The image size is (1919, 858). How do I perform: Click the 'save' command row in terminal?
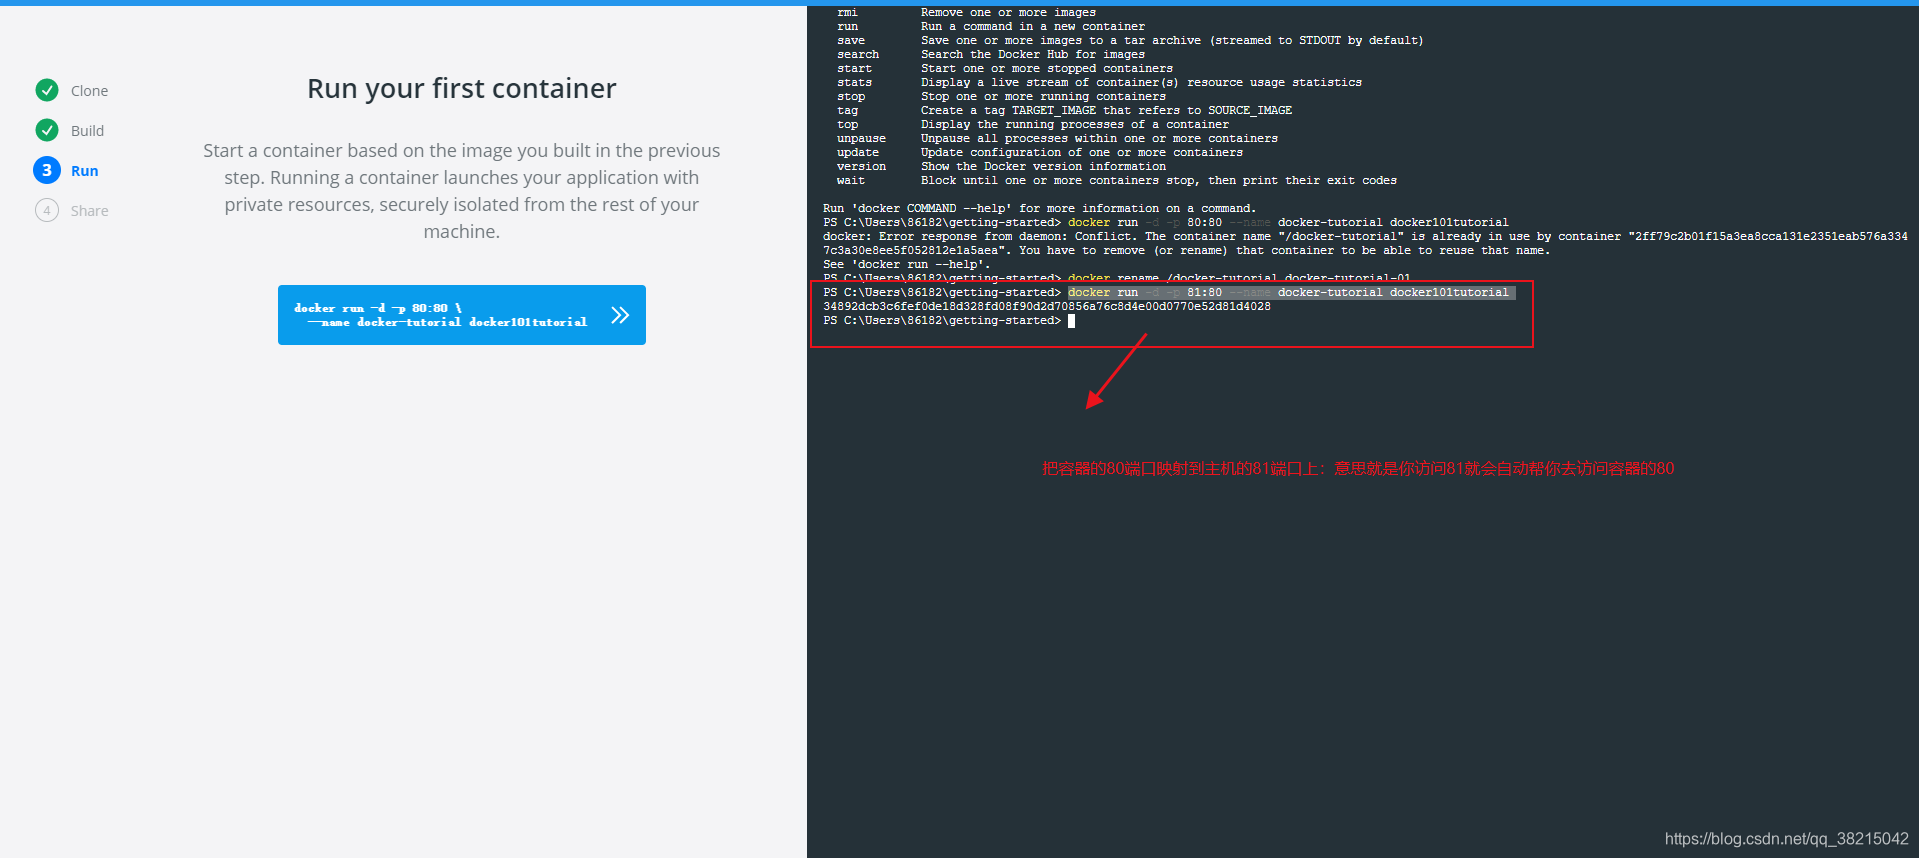pyautogui.click(x=1130, y=41)
